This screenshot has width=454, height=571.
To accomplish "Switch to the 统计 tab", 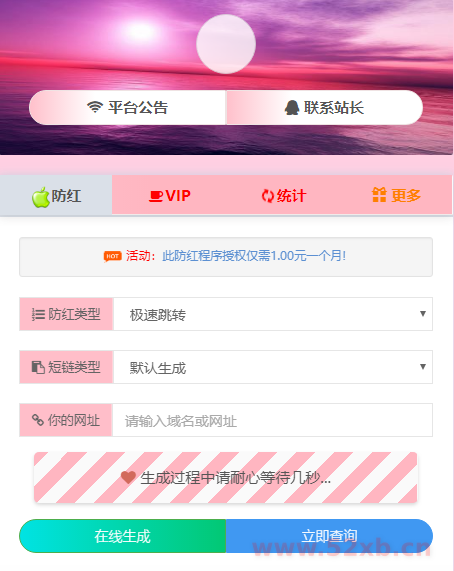I will click(x=284, y=196).
